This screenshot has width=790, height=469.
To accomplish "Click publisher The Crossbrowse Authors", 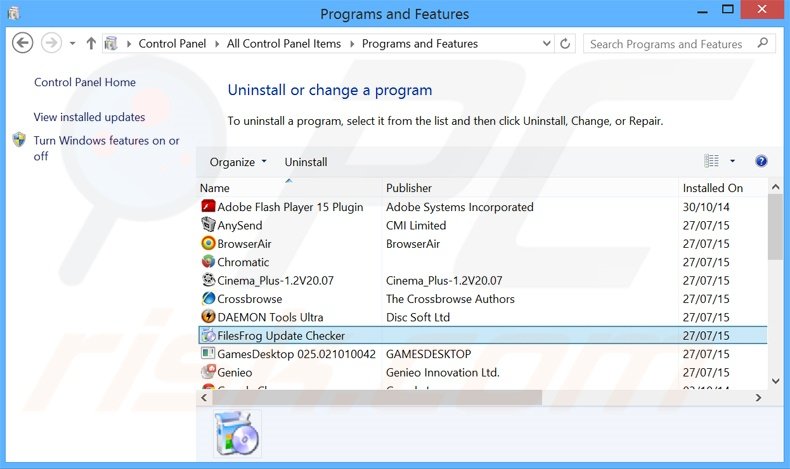I will pyautogui.click(x=450, y=299).
